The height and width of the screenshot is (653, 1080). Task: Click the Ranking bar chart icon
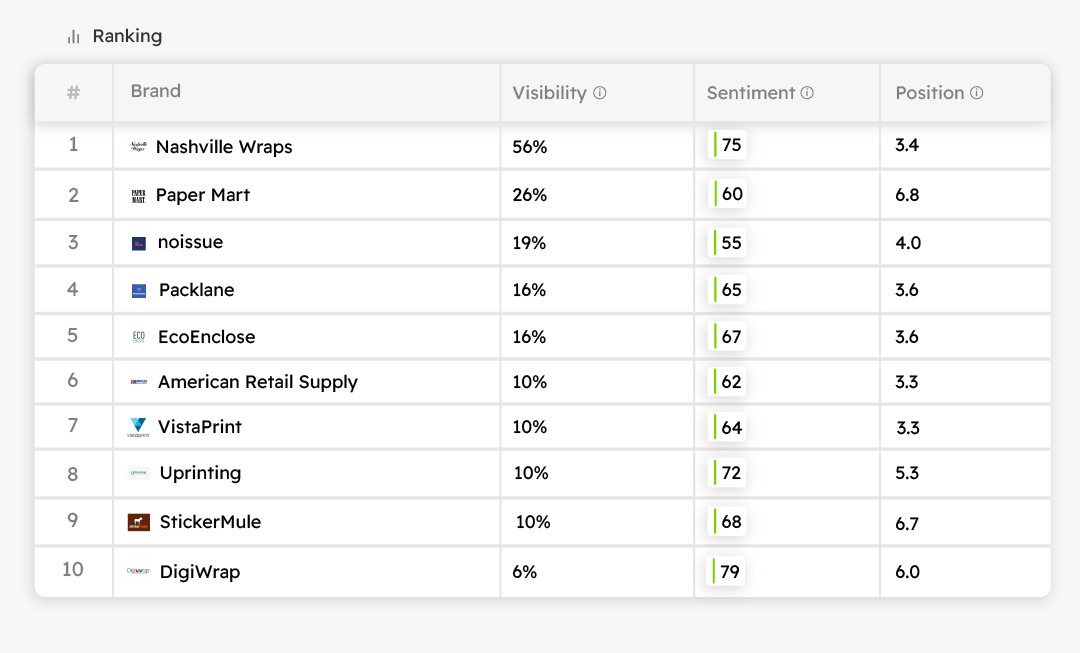click(x=73, y=37)
